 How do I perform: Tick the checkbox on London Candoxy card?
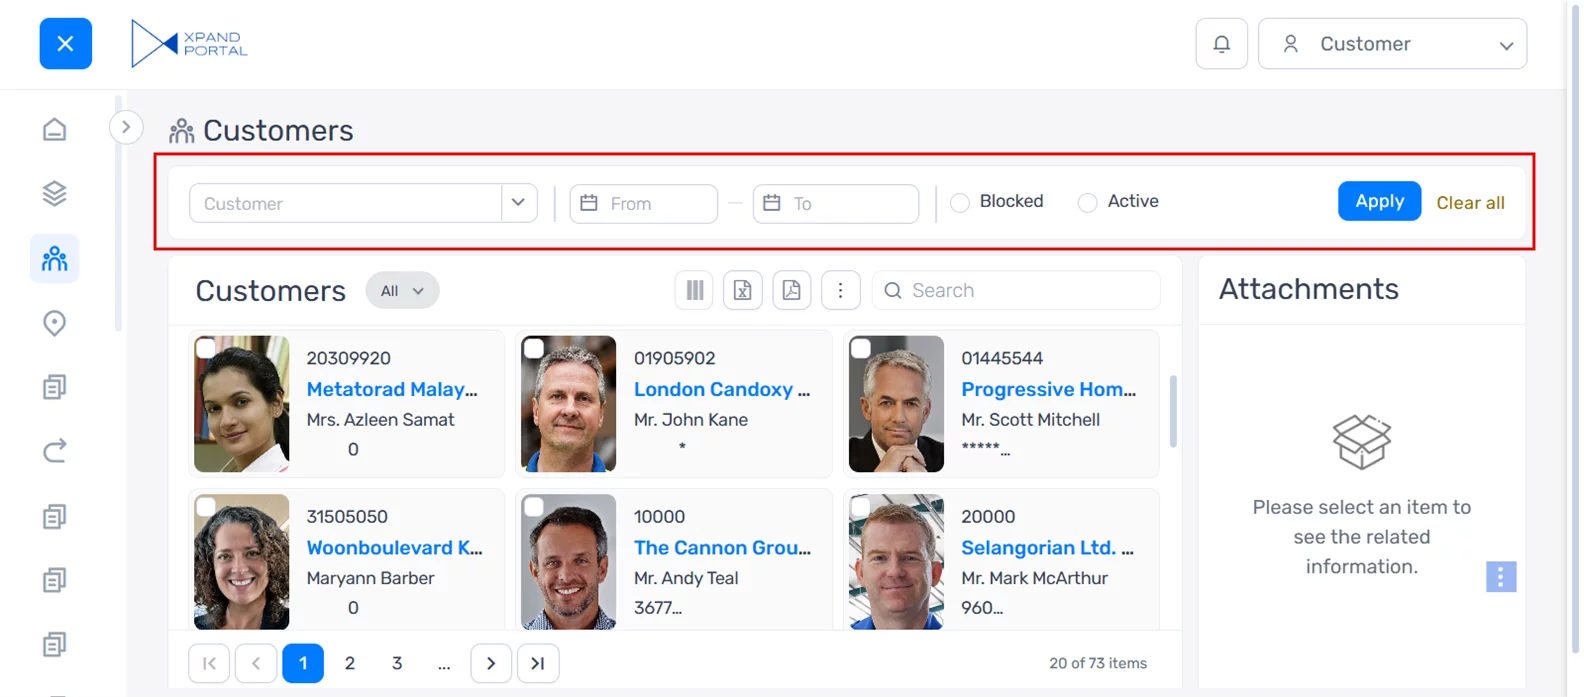tap(534, 349)
